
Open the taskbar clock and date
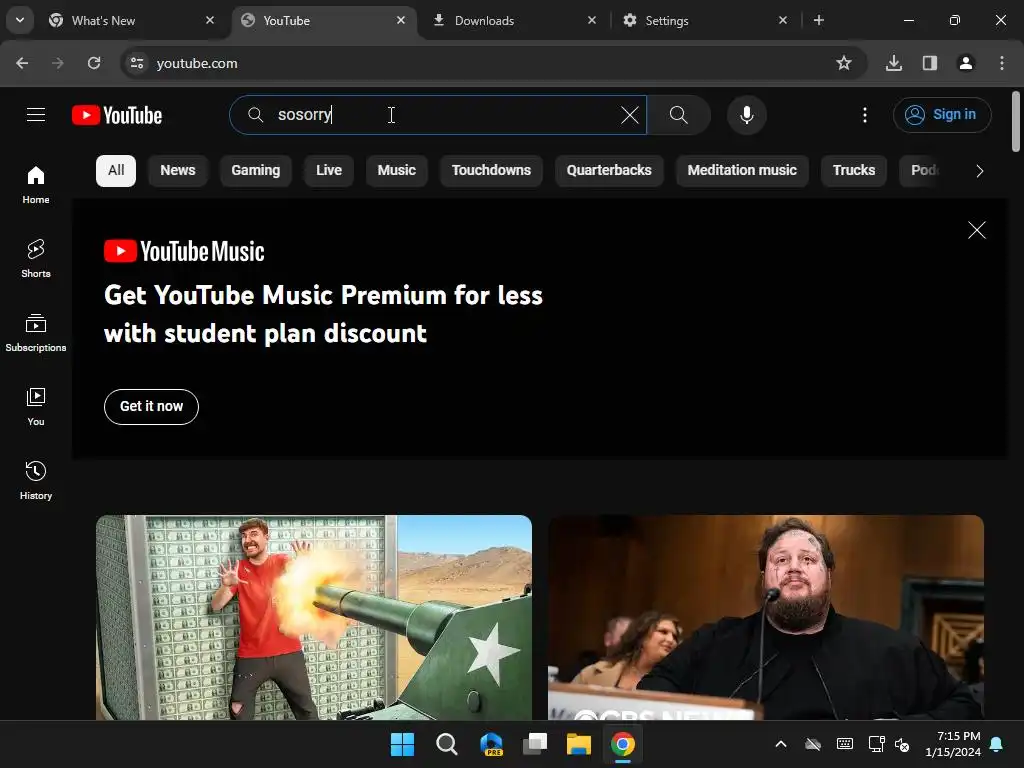(953, 744)
